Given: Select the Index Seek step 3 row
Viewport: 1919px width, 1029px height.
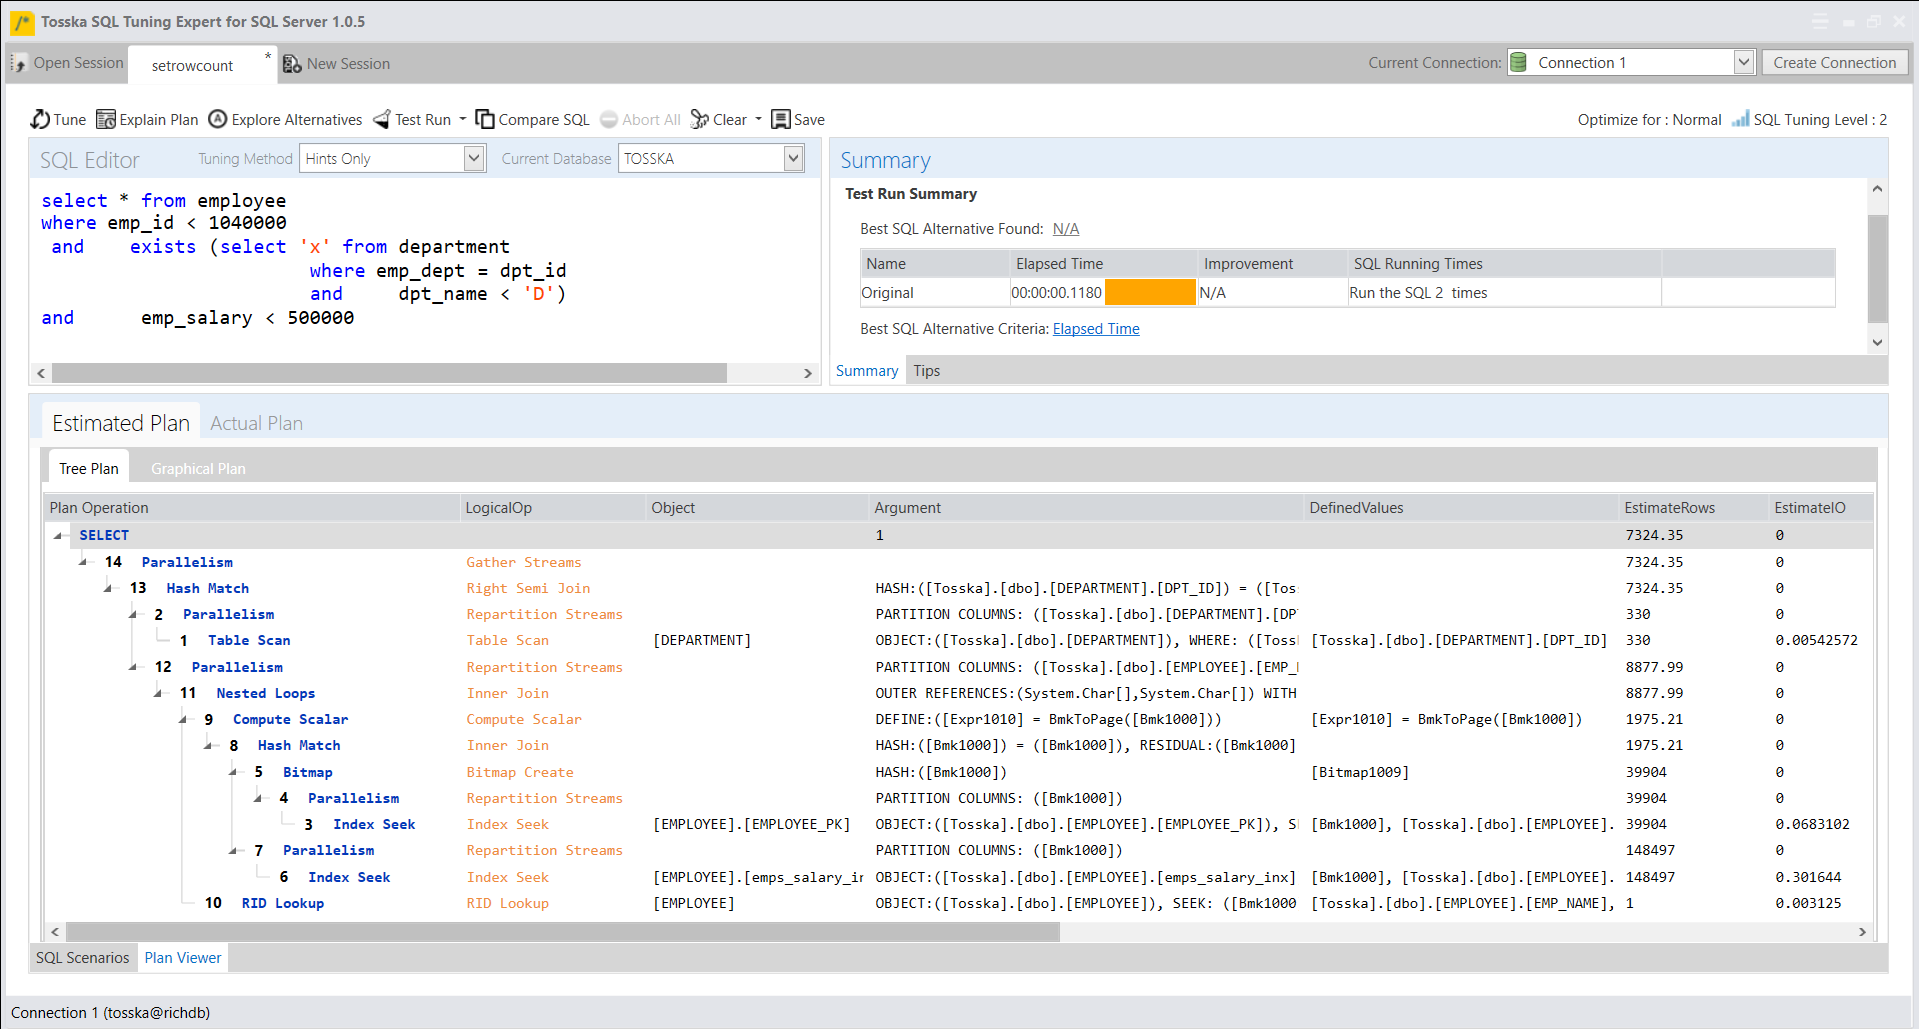Looking at the screenshot, I should 958,824.
